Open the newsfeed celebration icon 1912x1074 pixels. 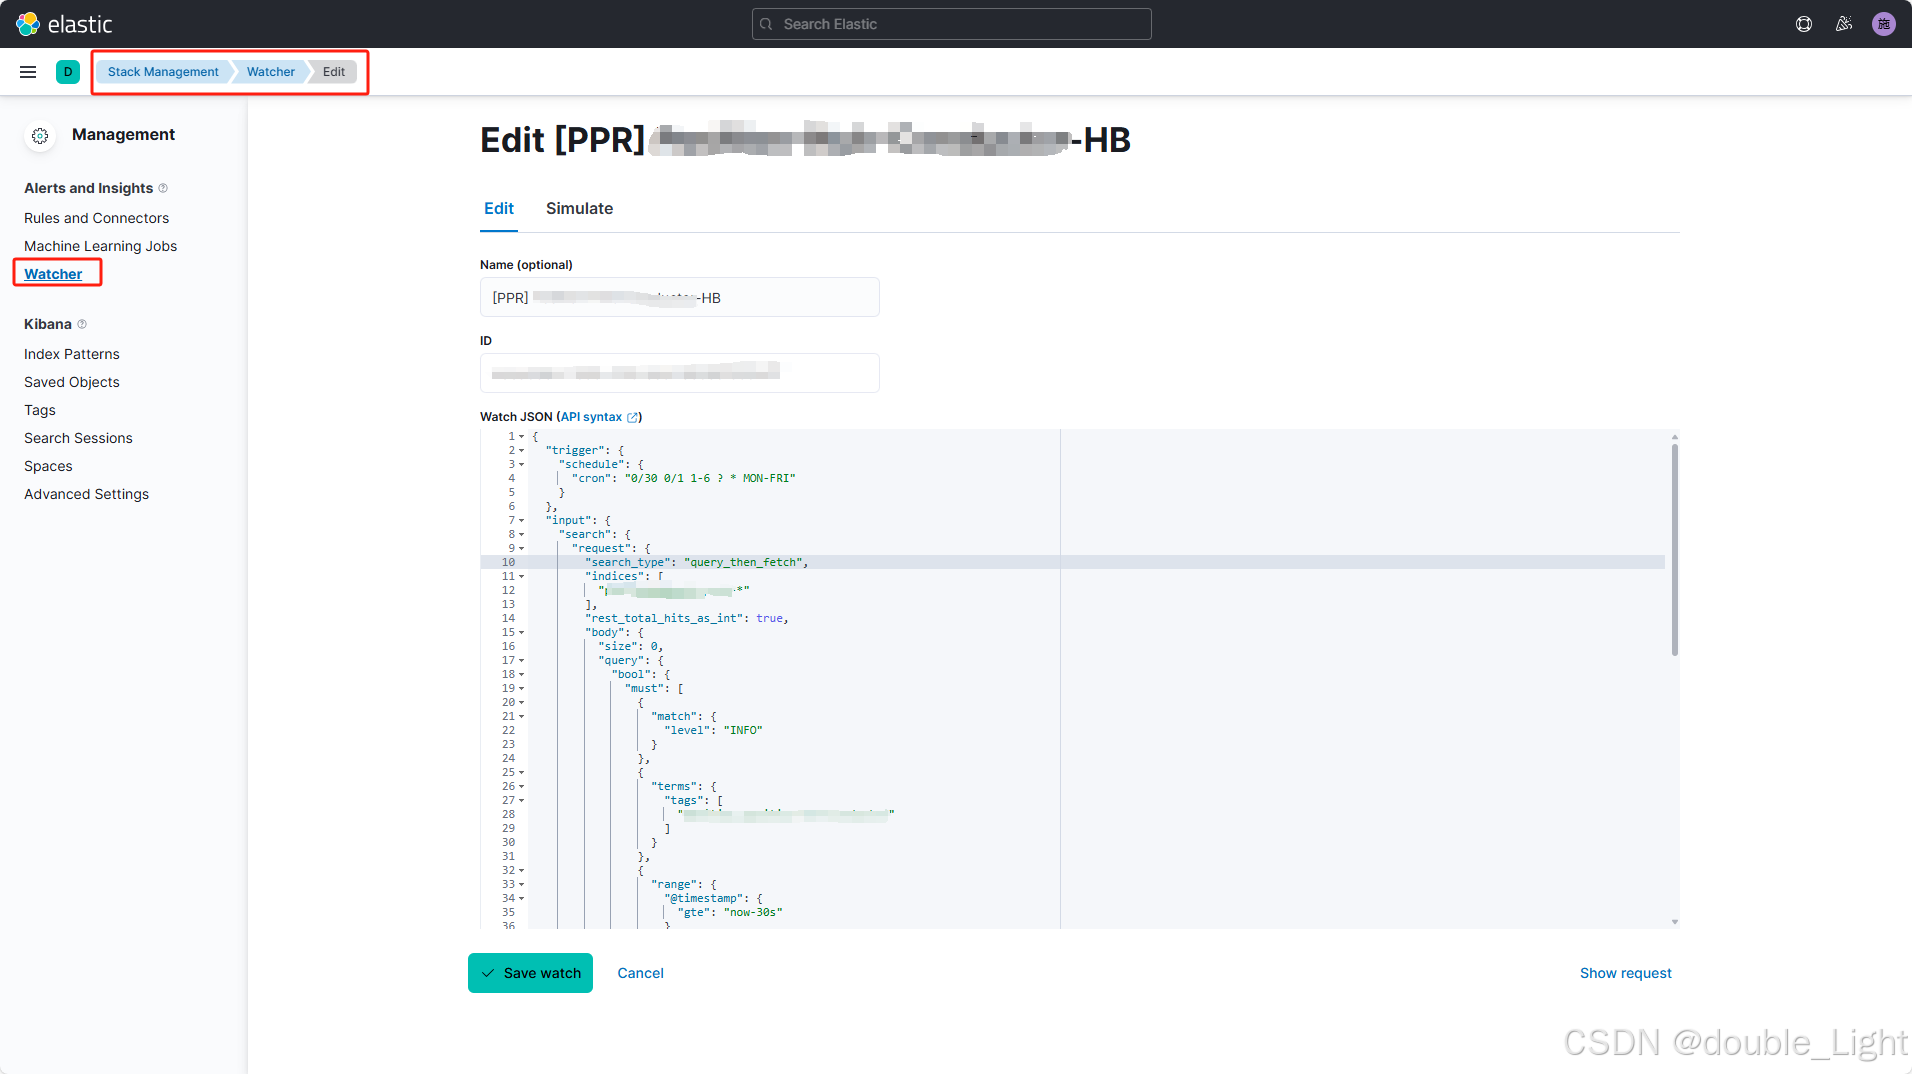(x=1844, y=24)
